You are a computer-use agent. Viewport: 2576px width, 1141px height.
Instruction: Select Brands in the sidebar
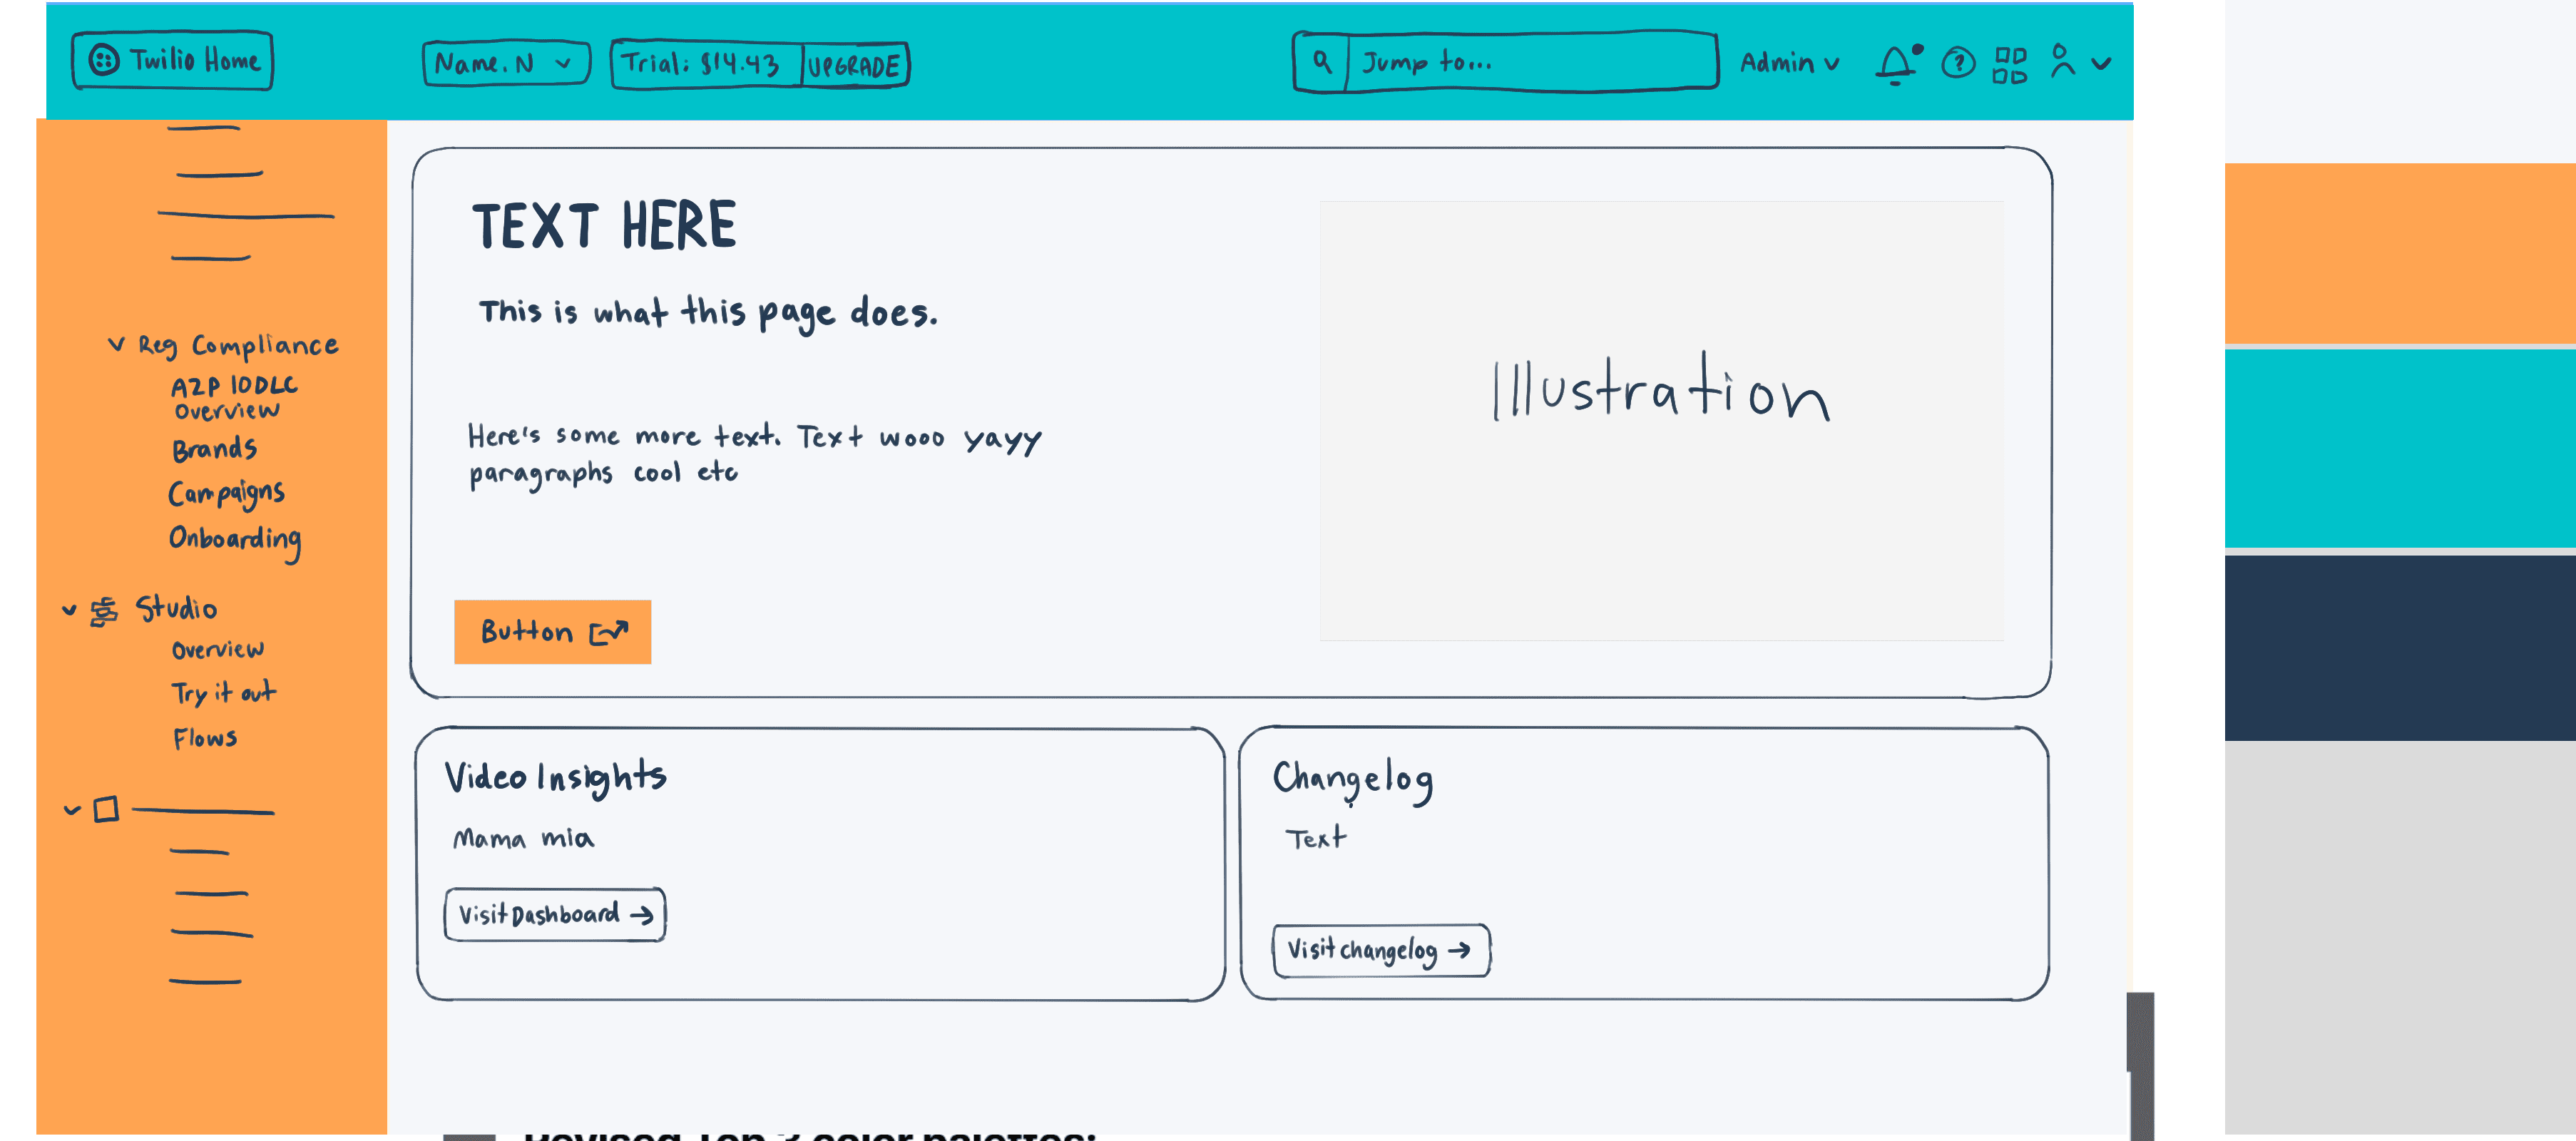214,448
